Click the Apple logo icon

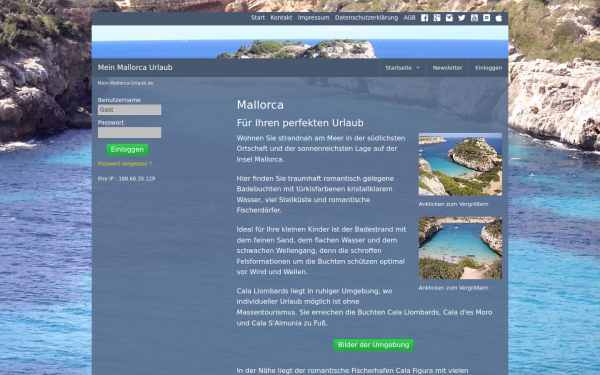tap(499, 18)
